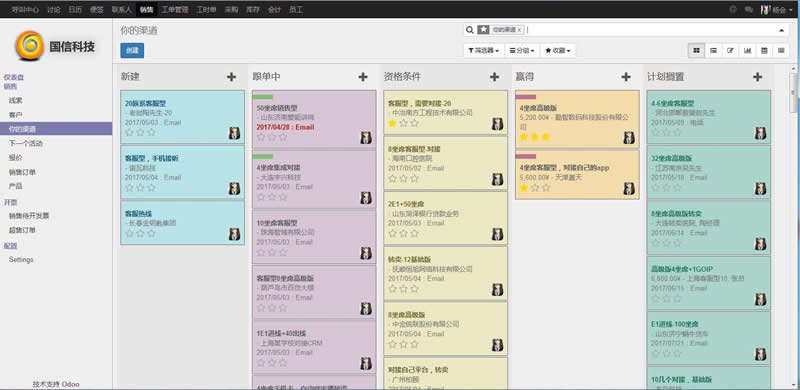Screen dimensions: 800x390
Task: Click green color tag on 4坐席集成对接 card
Action: click(x=263, y=156)
